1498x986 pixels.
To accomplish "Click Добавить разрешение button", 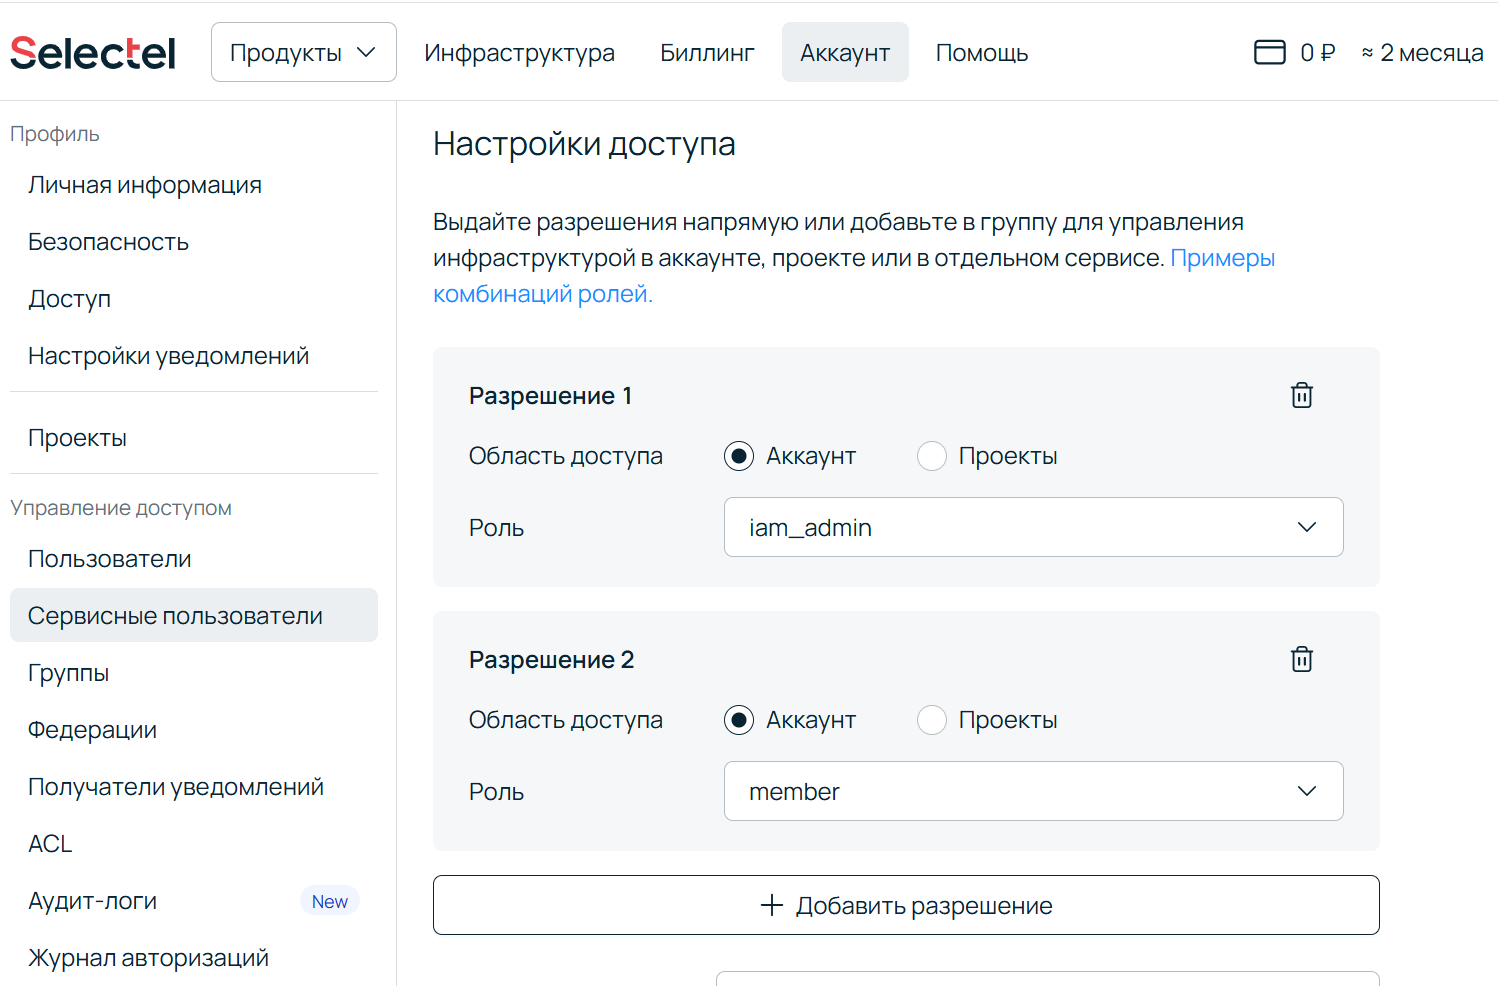I will pyautogui.click(x=905, y=904).
